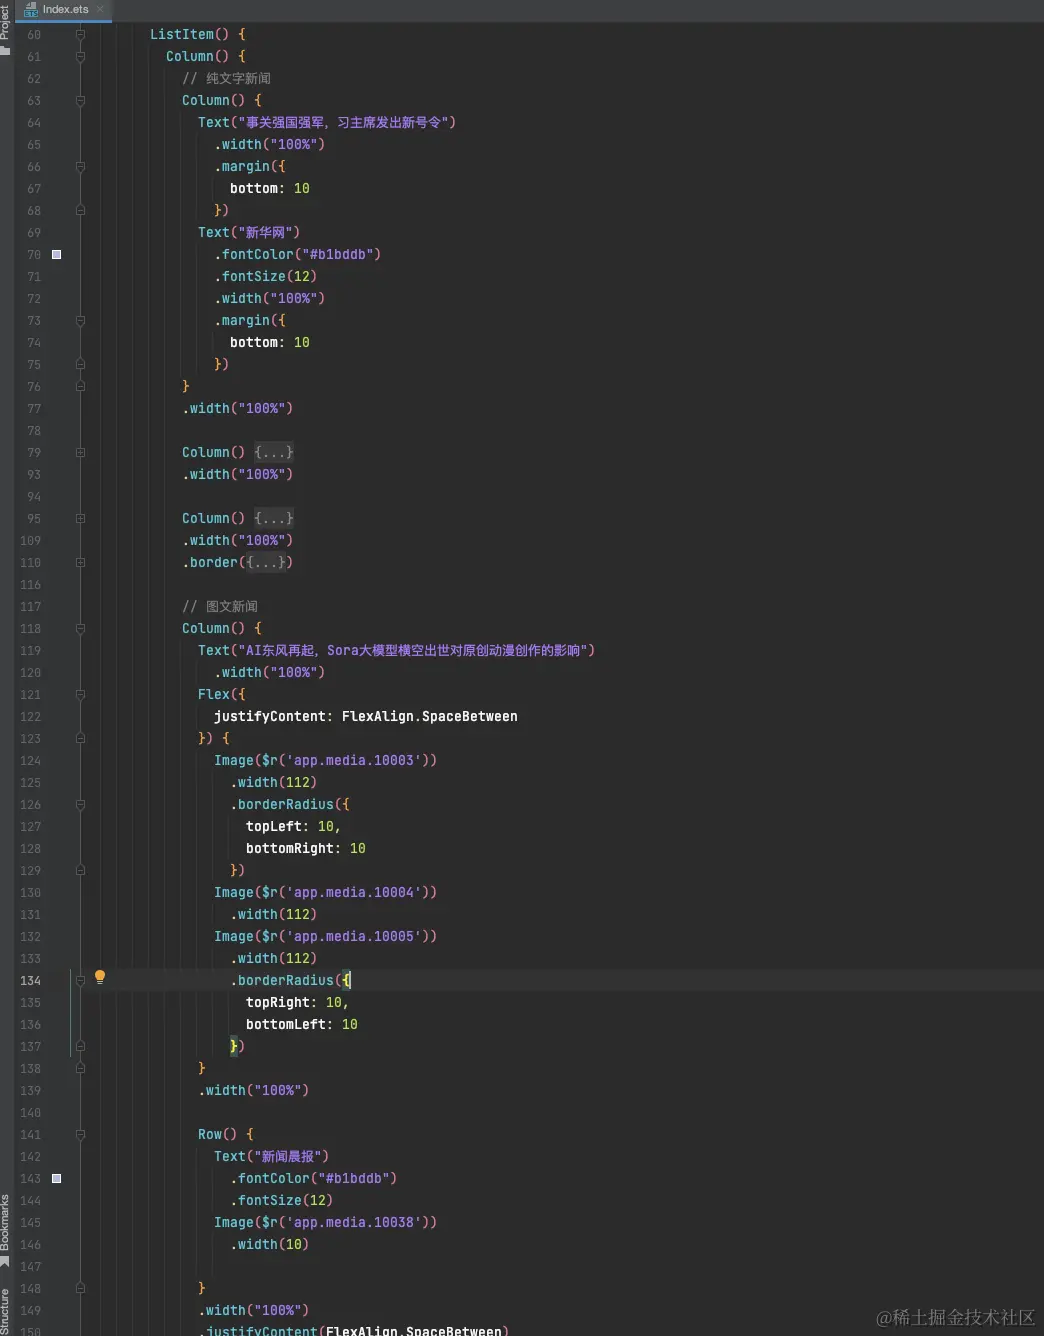The width and height of the screenshot is (1044, 1336).
Task: Click ".fontSize(12)" on line 144
Action: tap(281, 1200)
